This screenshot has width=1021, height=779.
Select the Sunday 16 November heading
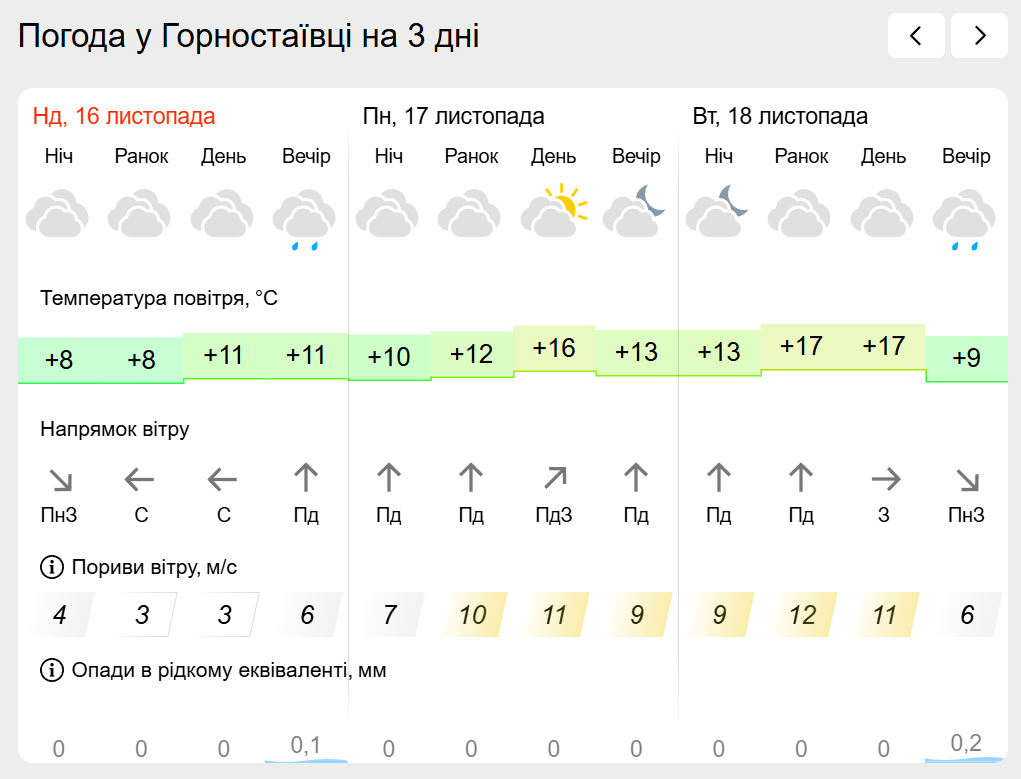pos(124,116)
